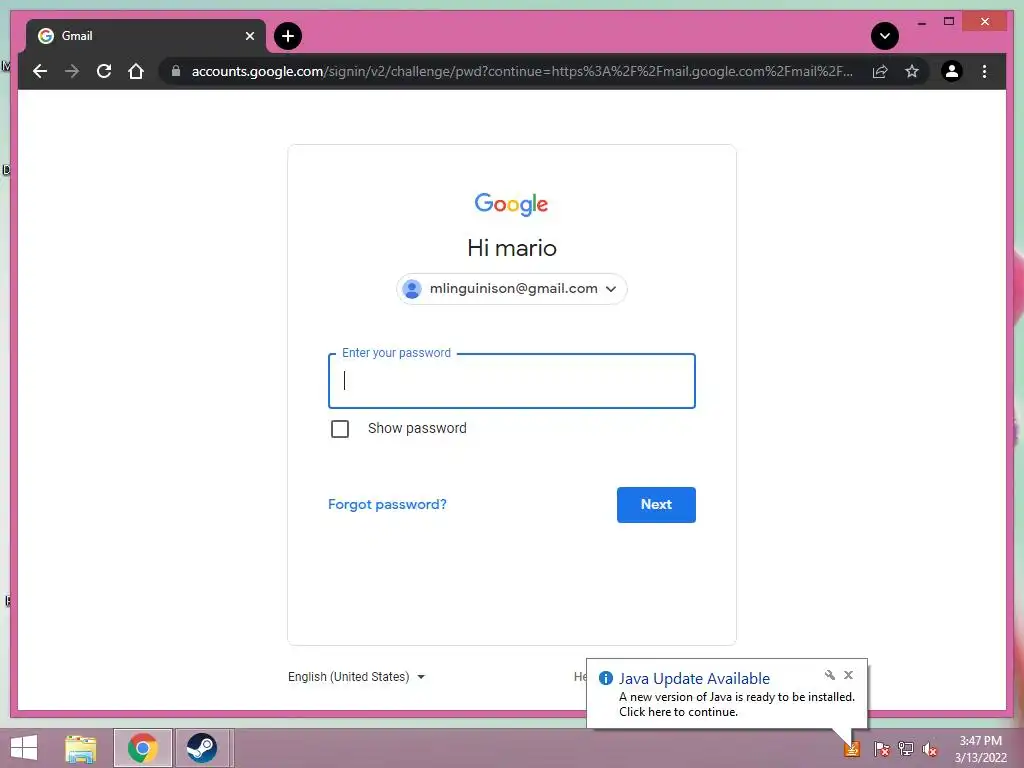Bookmark this page with the star icon
Screen dimensions: 1024x768
pyautogui.click(x=912, y=71)
